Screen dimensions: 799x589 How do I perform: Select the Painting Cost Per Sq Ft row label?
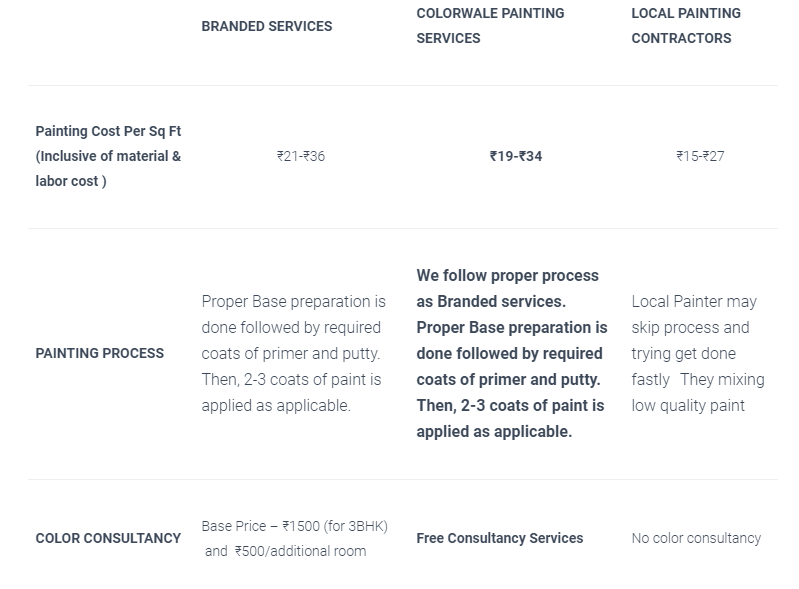(108, 131)
